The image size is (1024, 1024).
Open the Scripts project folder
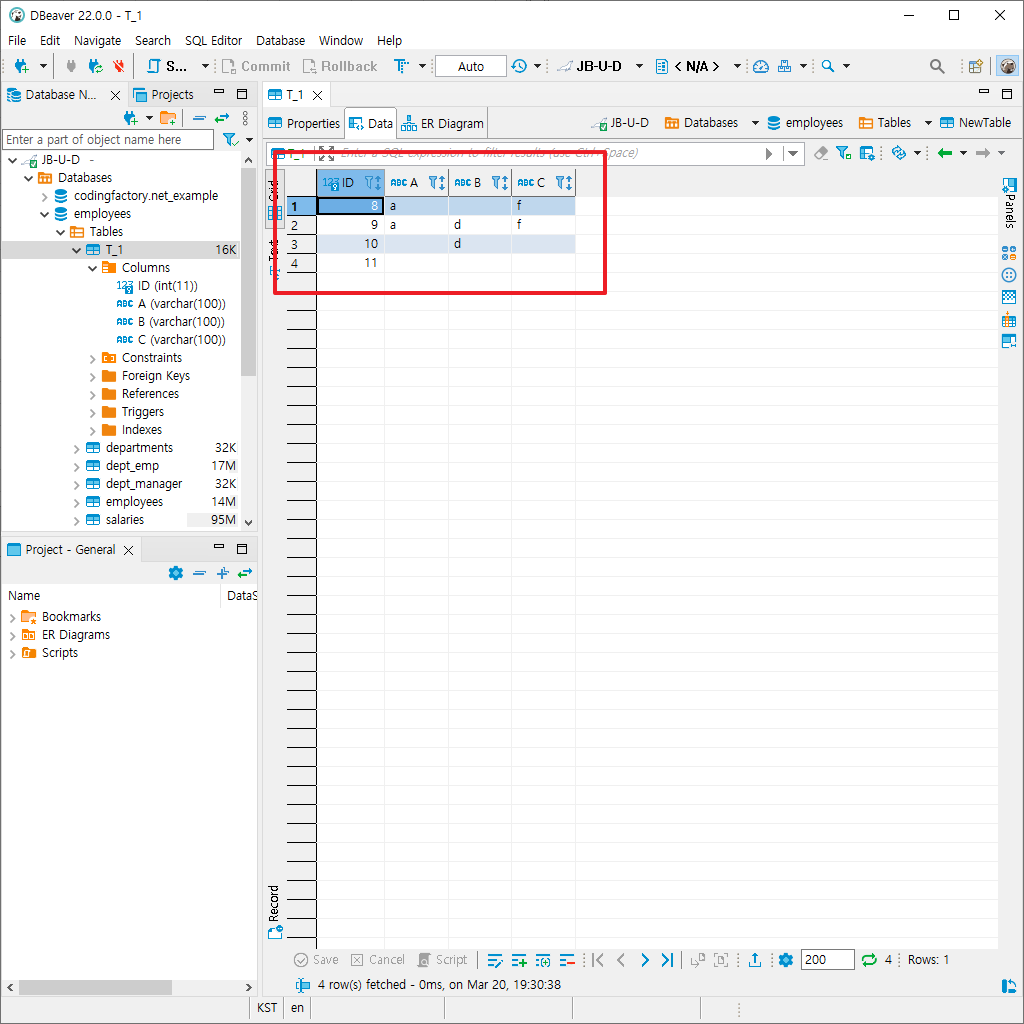point(59,653)
